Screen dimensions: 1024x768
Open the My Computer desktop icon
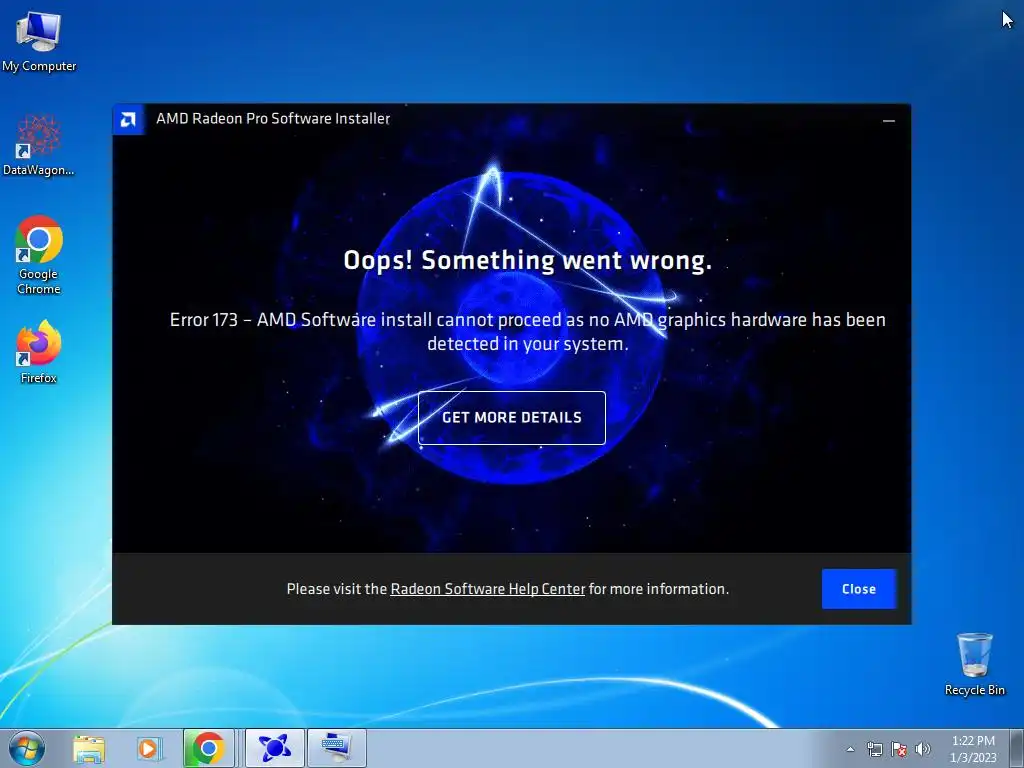coord(39,41)
